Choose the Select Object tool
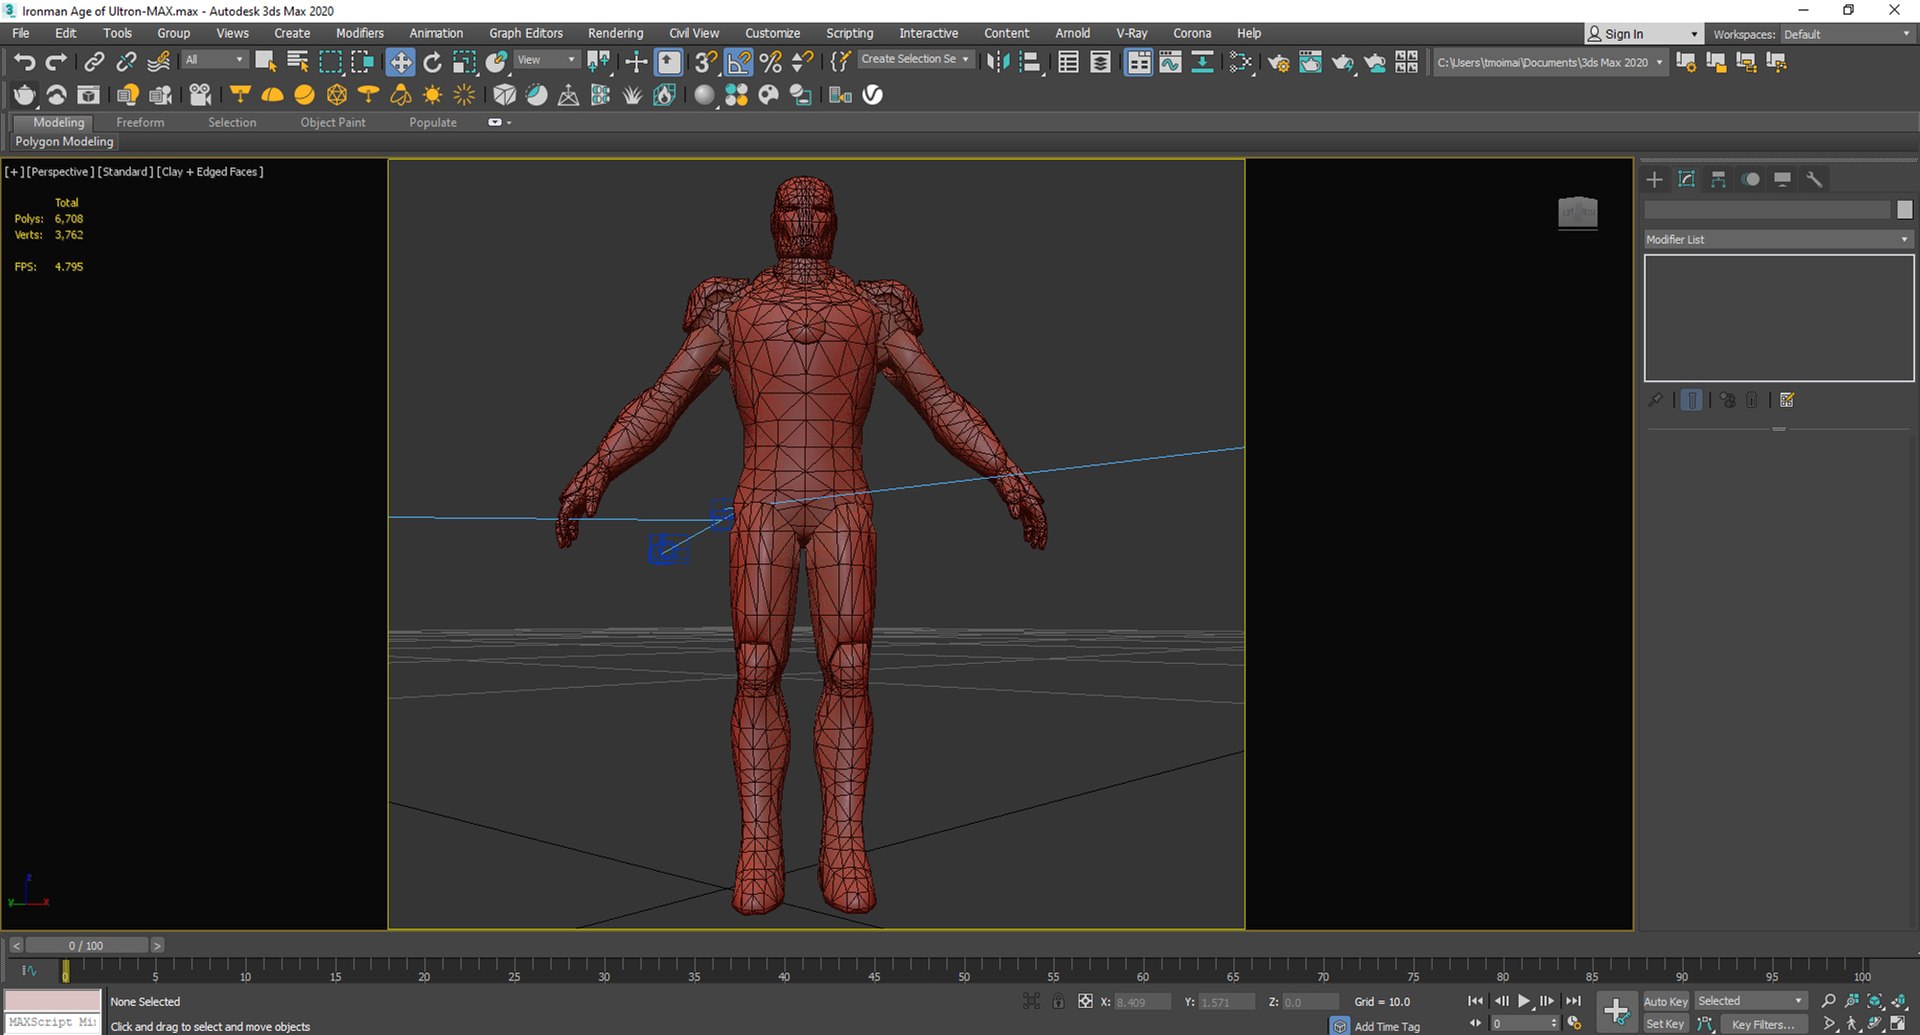The width and height of the screenshot is (1920, 1035). pyautogui.click(x=266, y=62)
